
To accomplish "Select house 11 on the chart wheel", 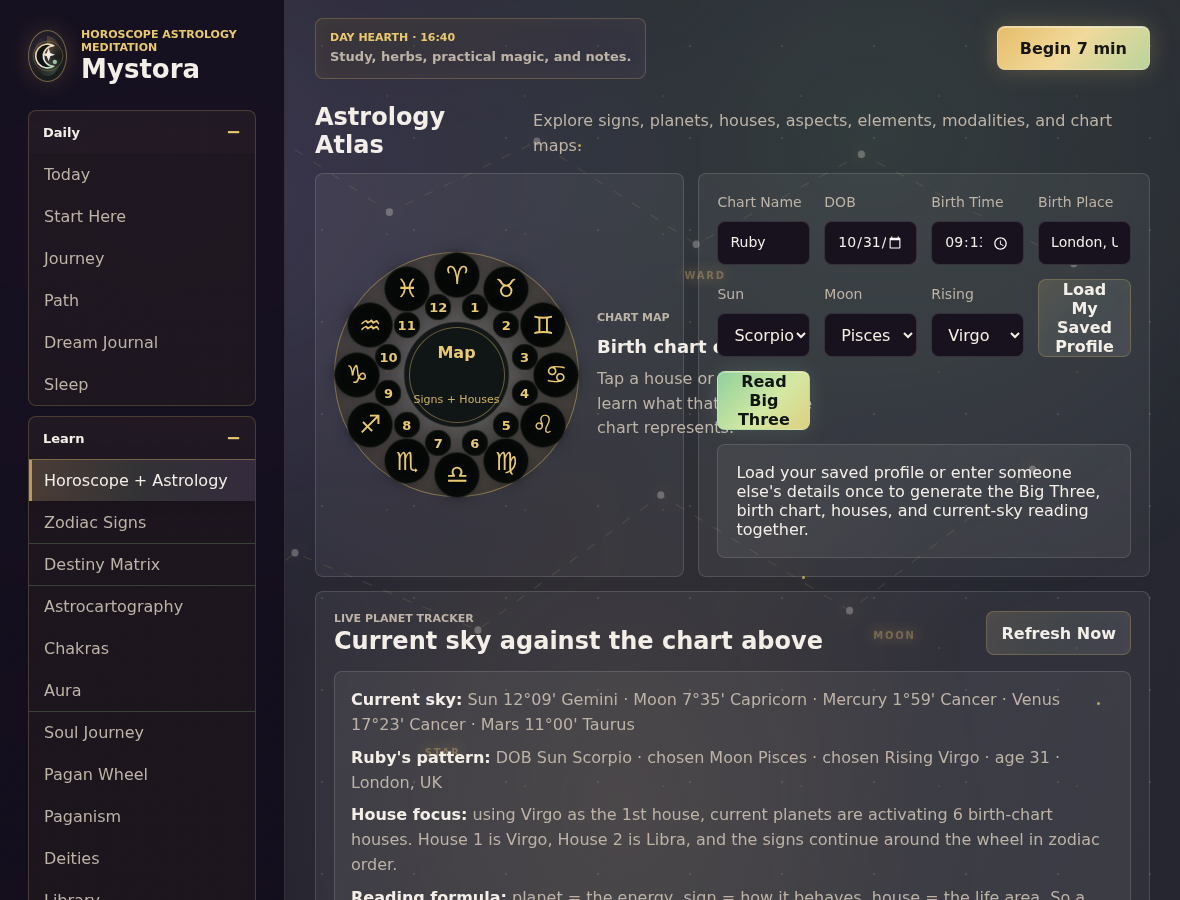I will 406,325.
